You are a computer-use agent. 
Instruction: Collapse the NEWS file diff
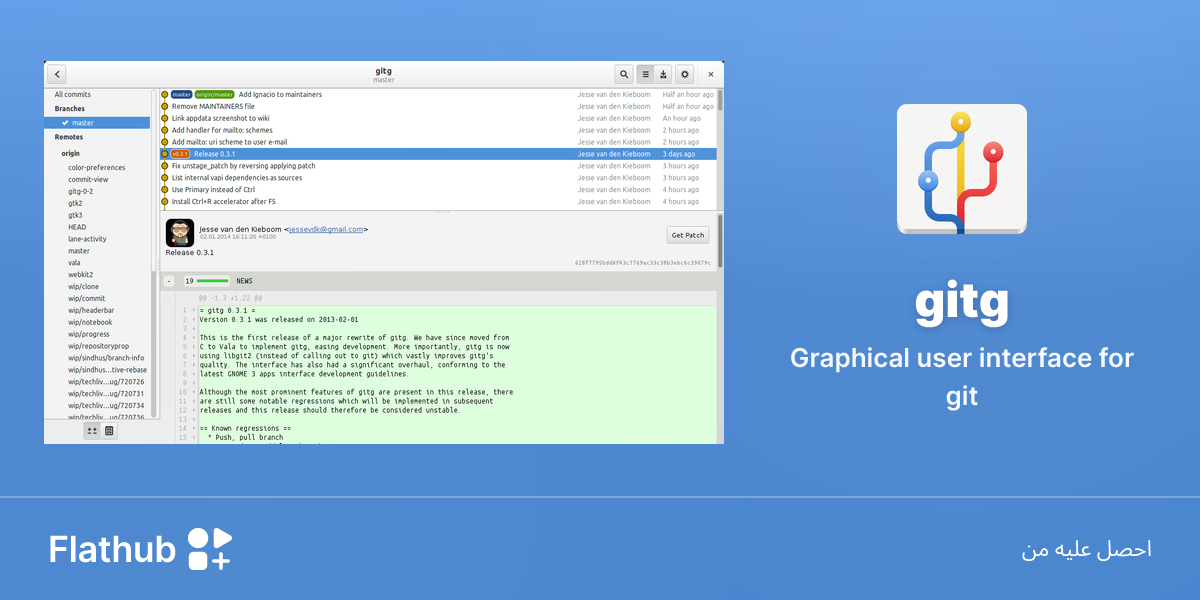pos(169,281)
